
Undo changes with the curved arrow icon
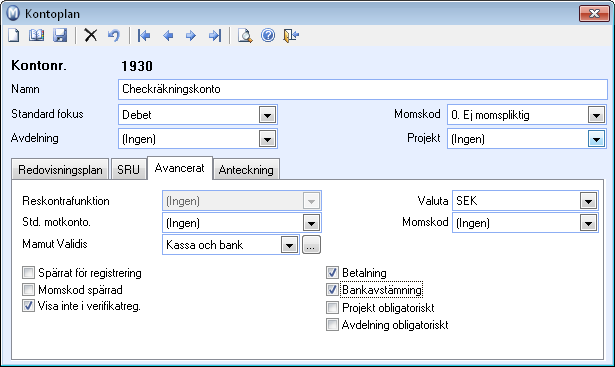coord(114,36)
